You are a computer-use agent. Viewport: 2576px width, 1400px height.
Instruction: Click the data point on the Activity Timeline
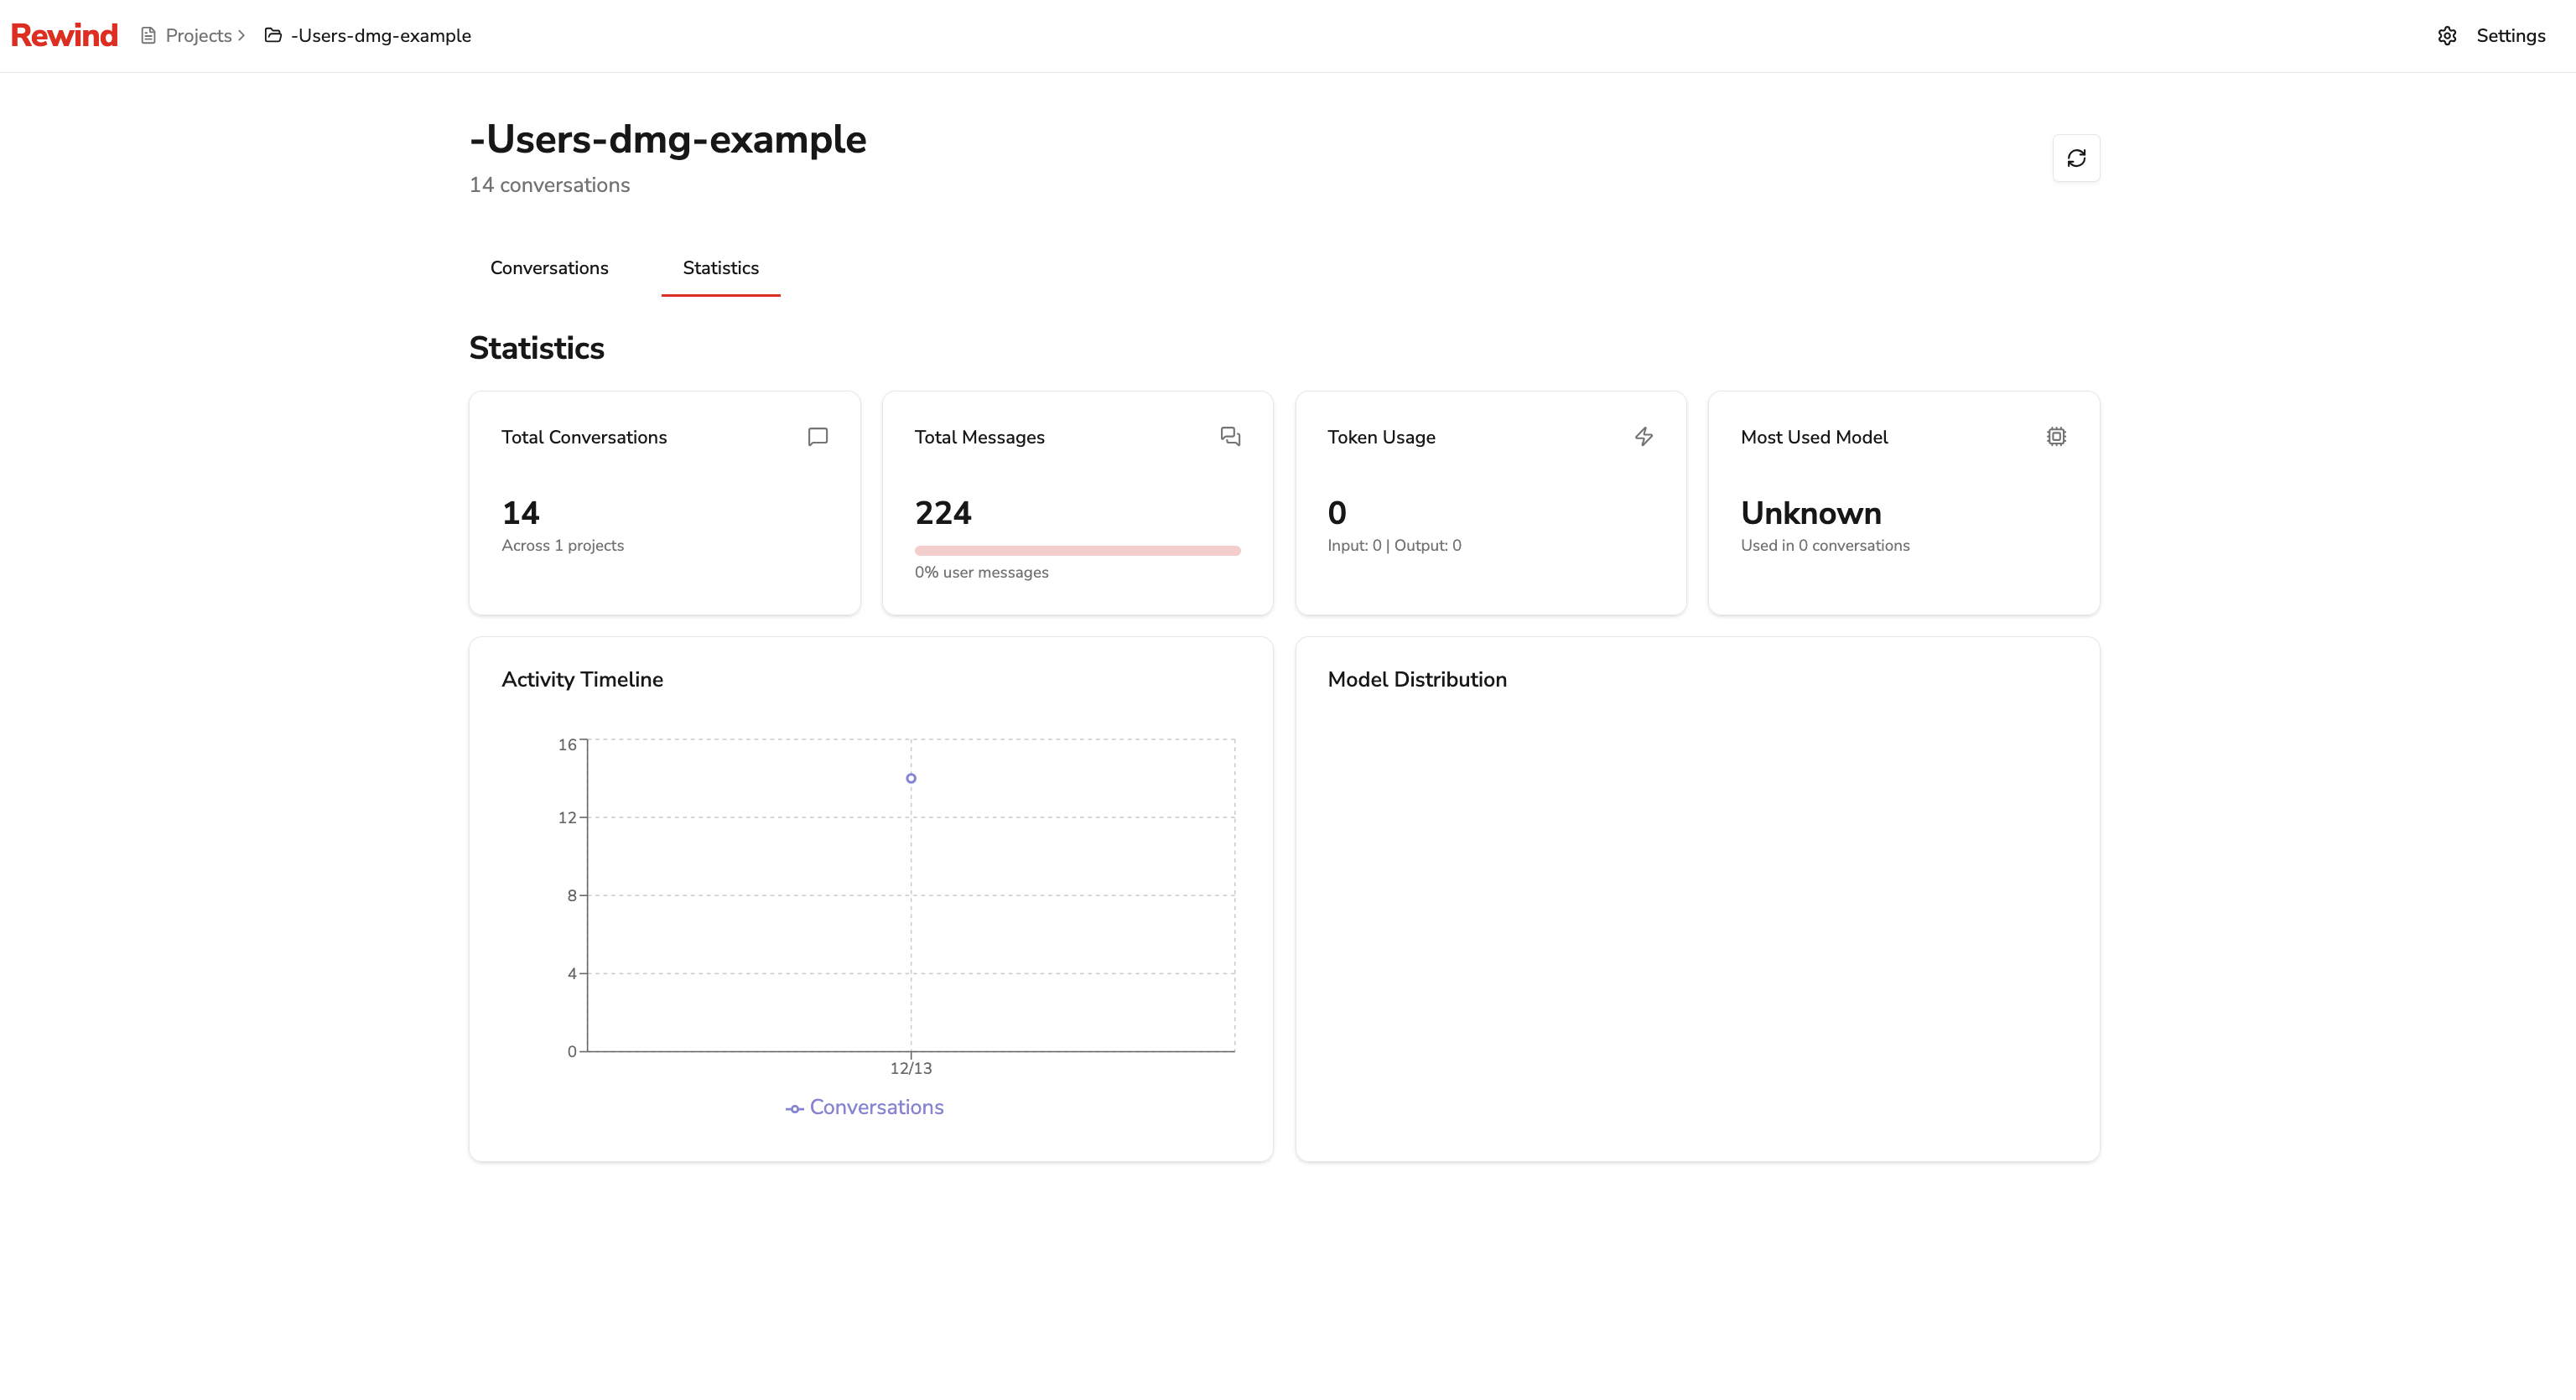point(911,777)
